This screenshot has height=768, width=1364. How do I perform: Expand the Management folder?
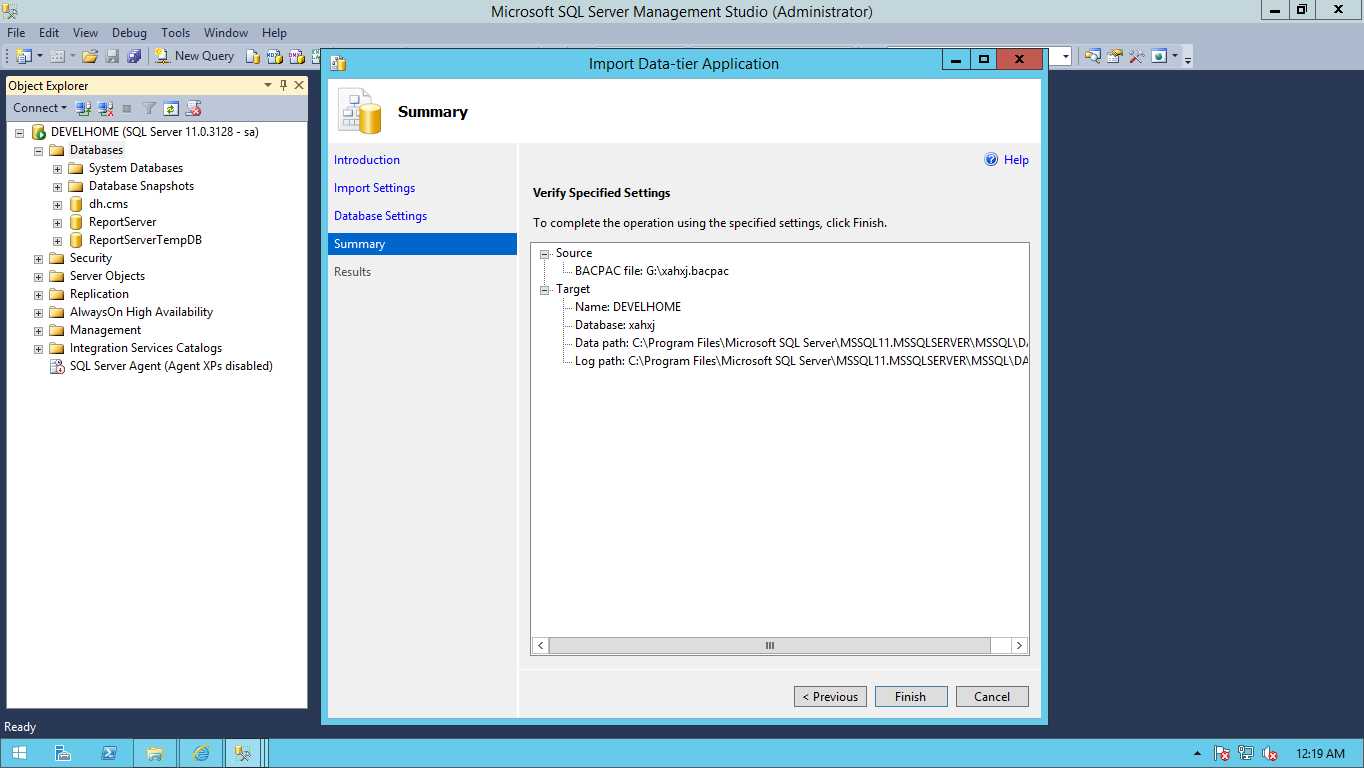(x=38, y=330)
